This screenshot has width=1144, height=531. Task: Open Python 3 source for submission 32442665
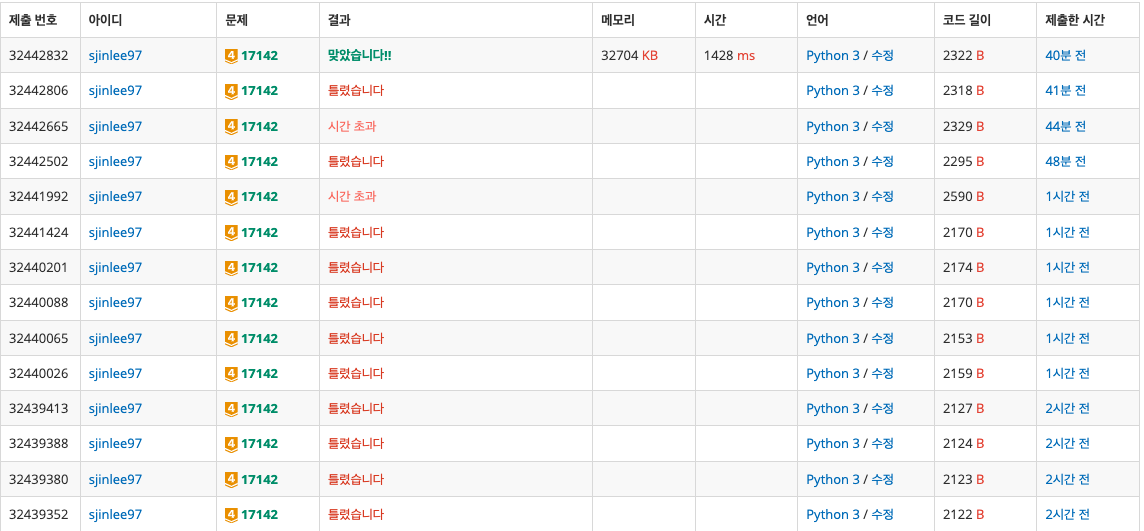[x=832, y=126]
